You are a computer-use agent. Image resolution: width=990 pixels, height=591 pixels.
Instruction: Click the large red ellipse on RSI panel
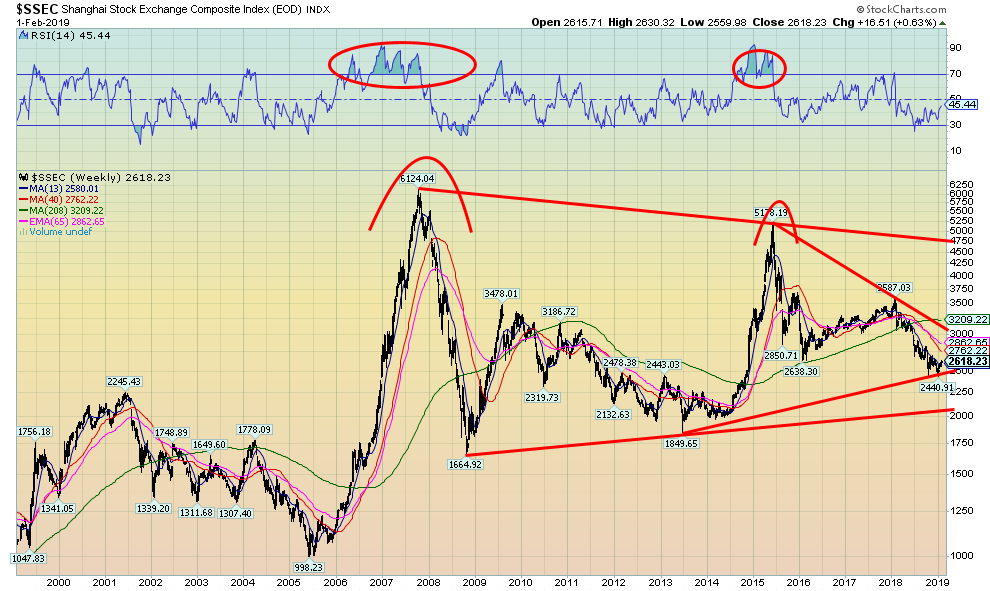[402, 64]
